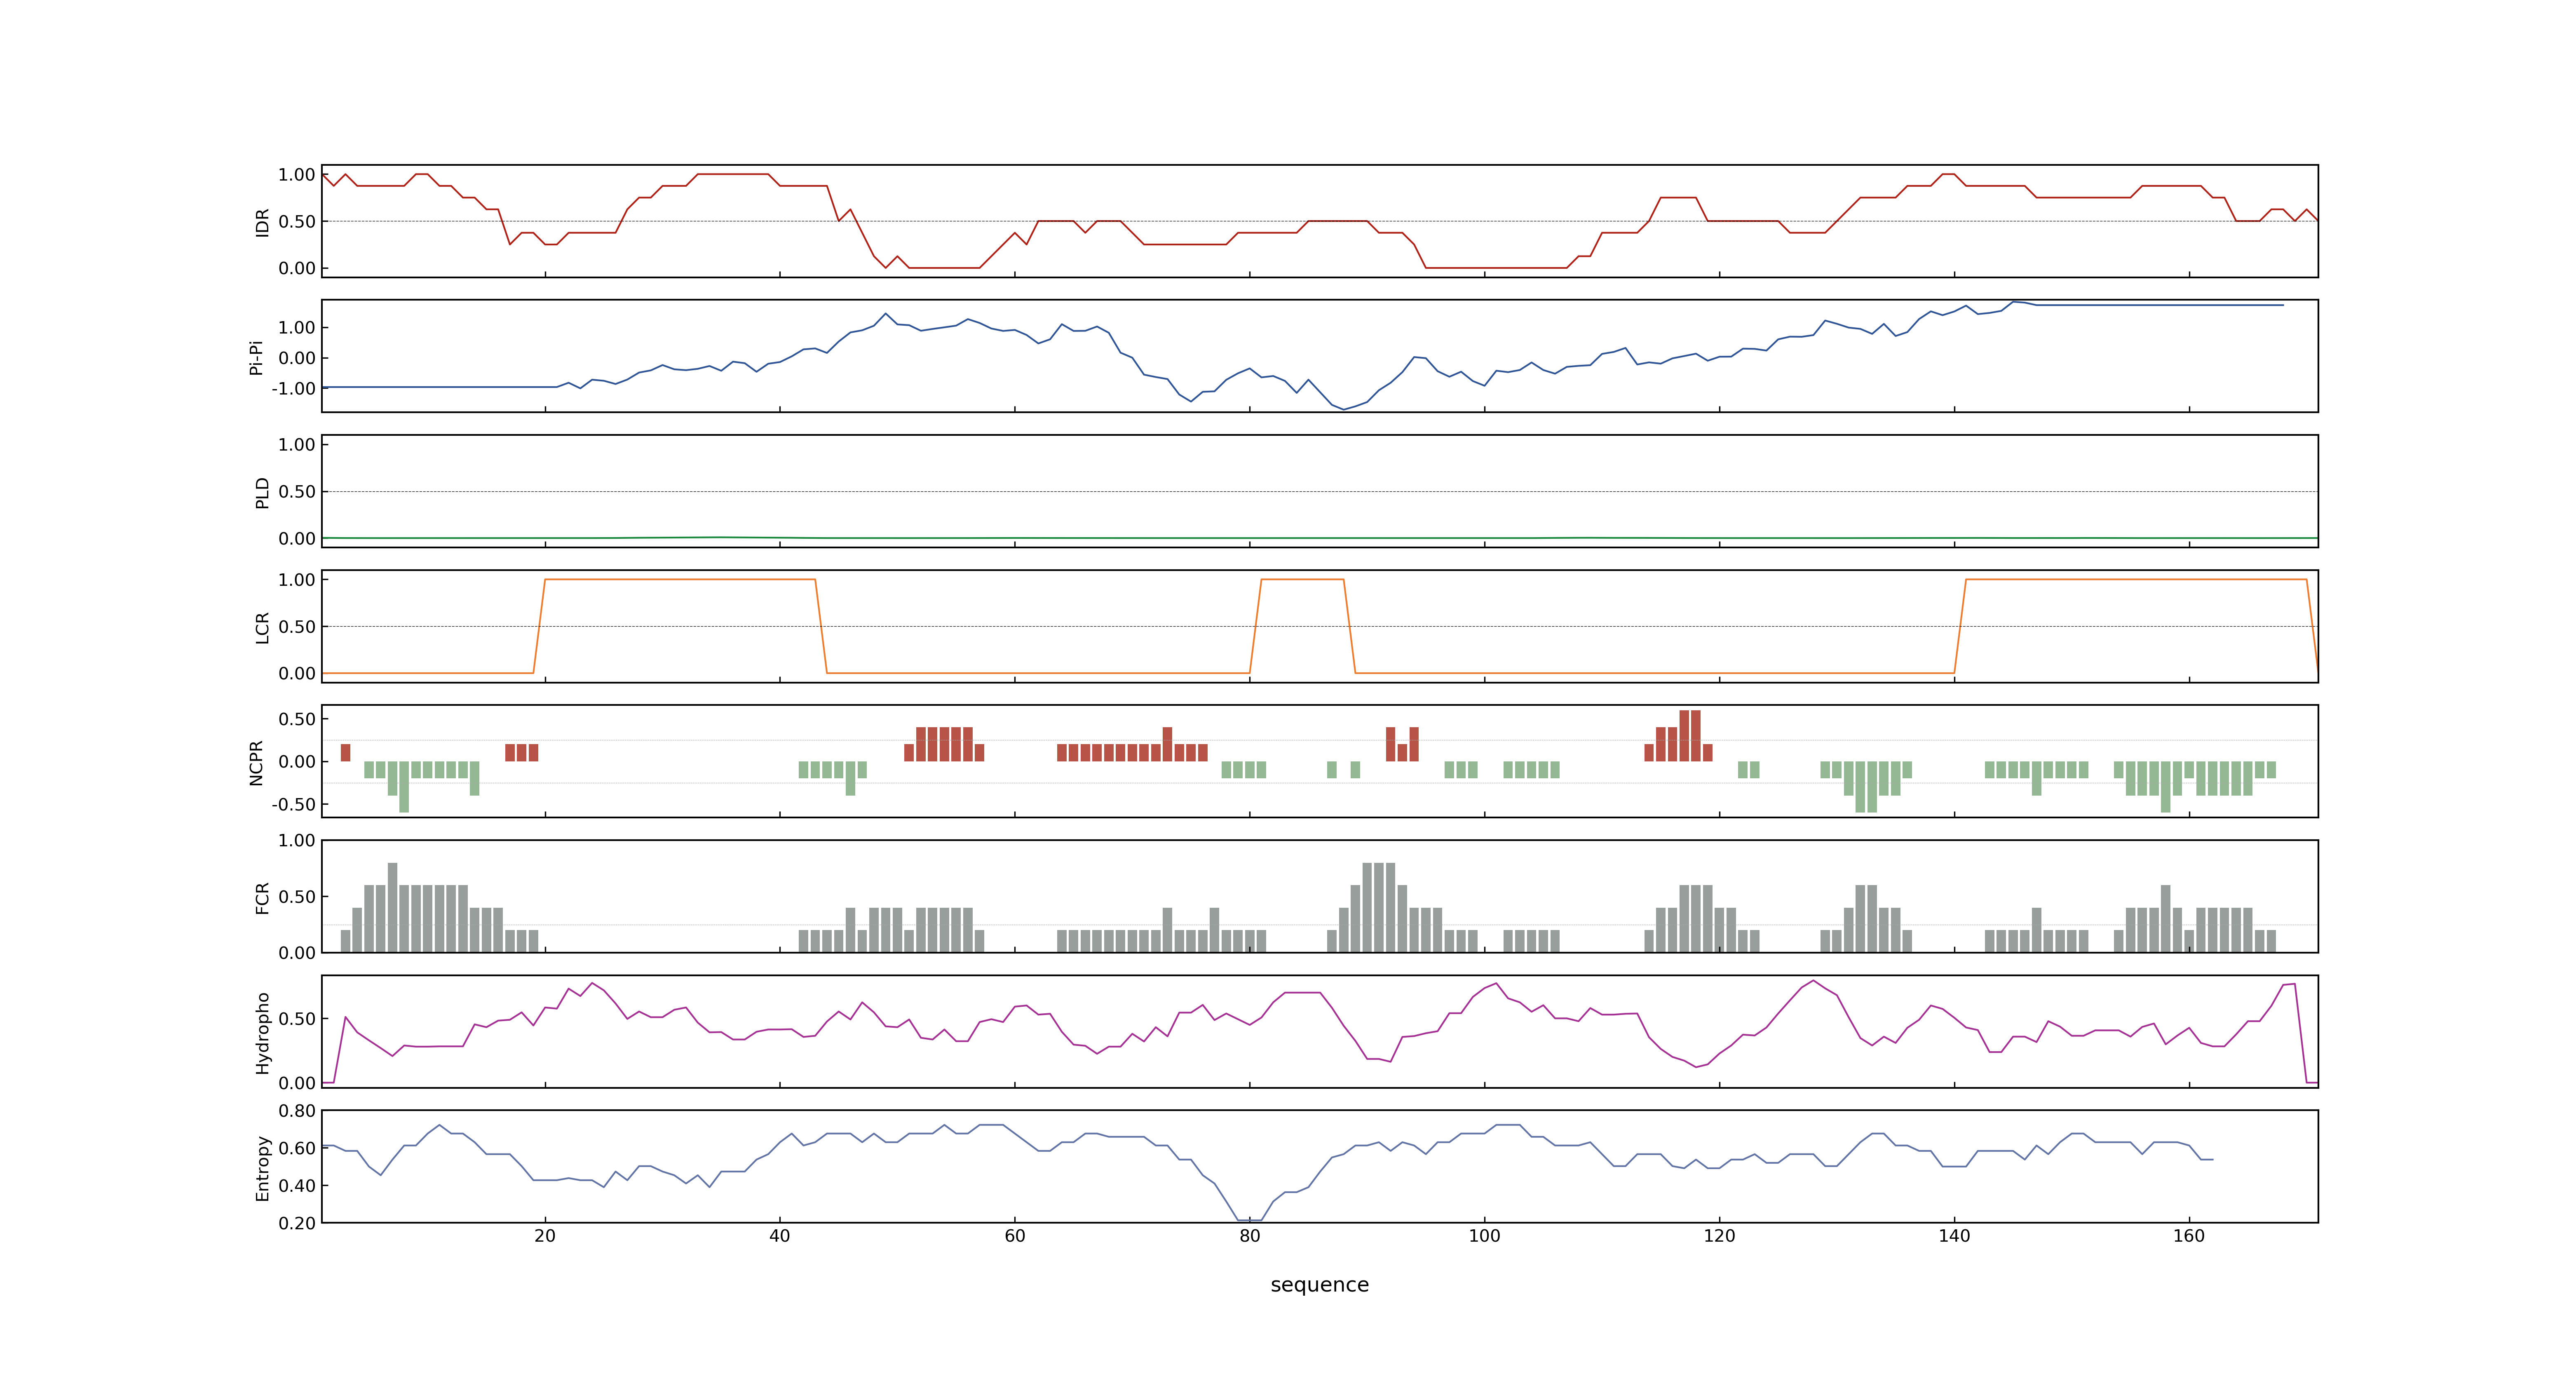Click x-axis tick label 100
Screen dimensions: 2576x1374
1484,1236
